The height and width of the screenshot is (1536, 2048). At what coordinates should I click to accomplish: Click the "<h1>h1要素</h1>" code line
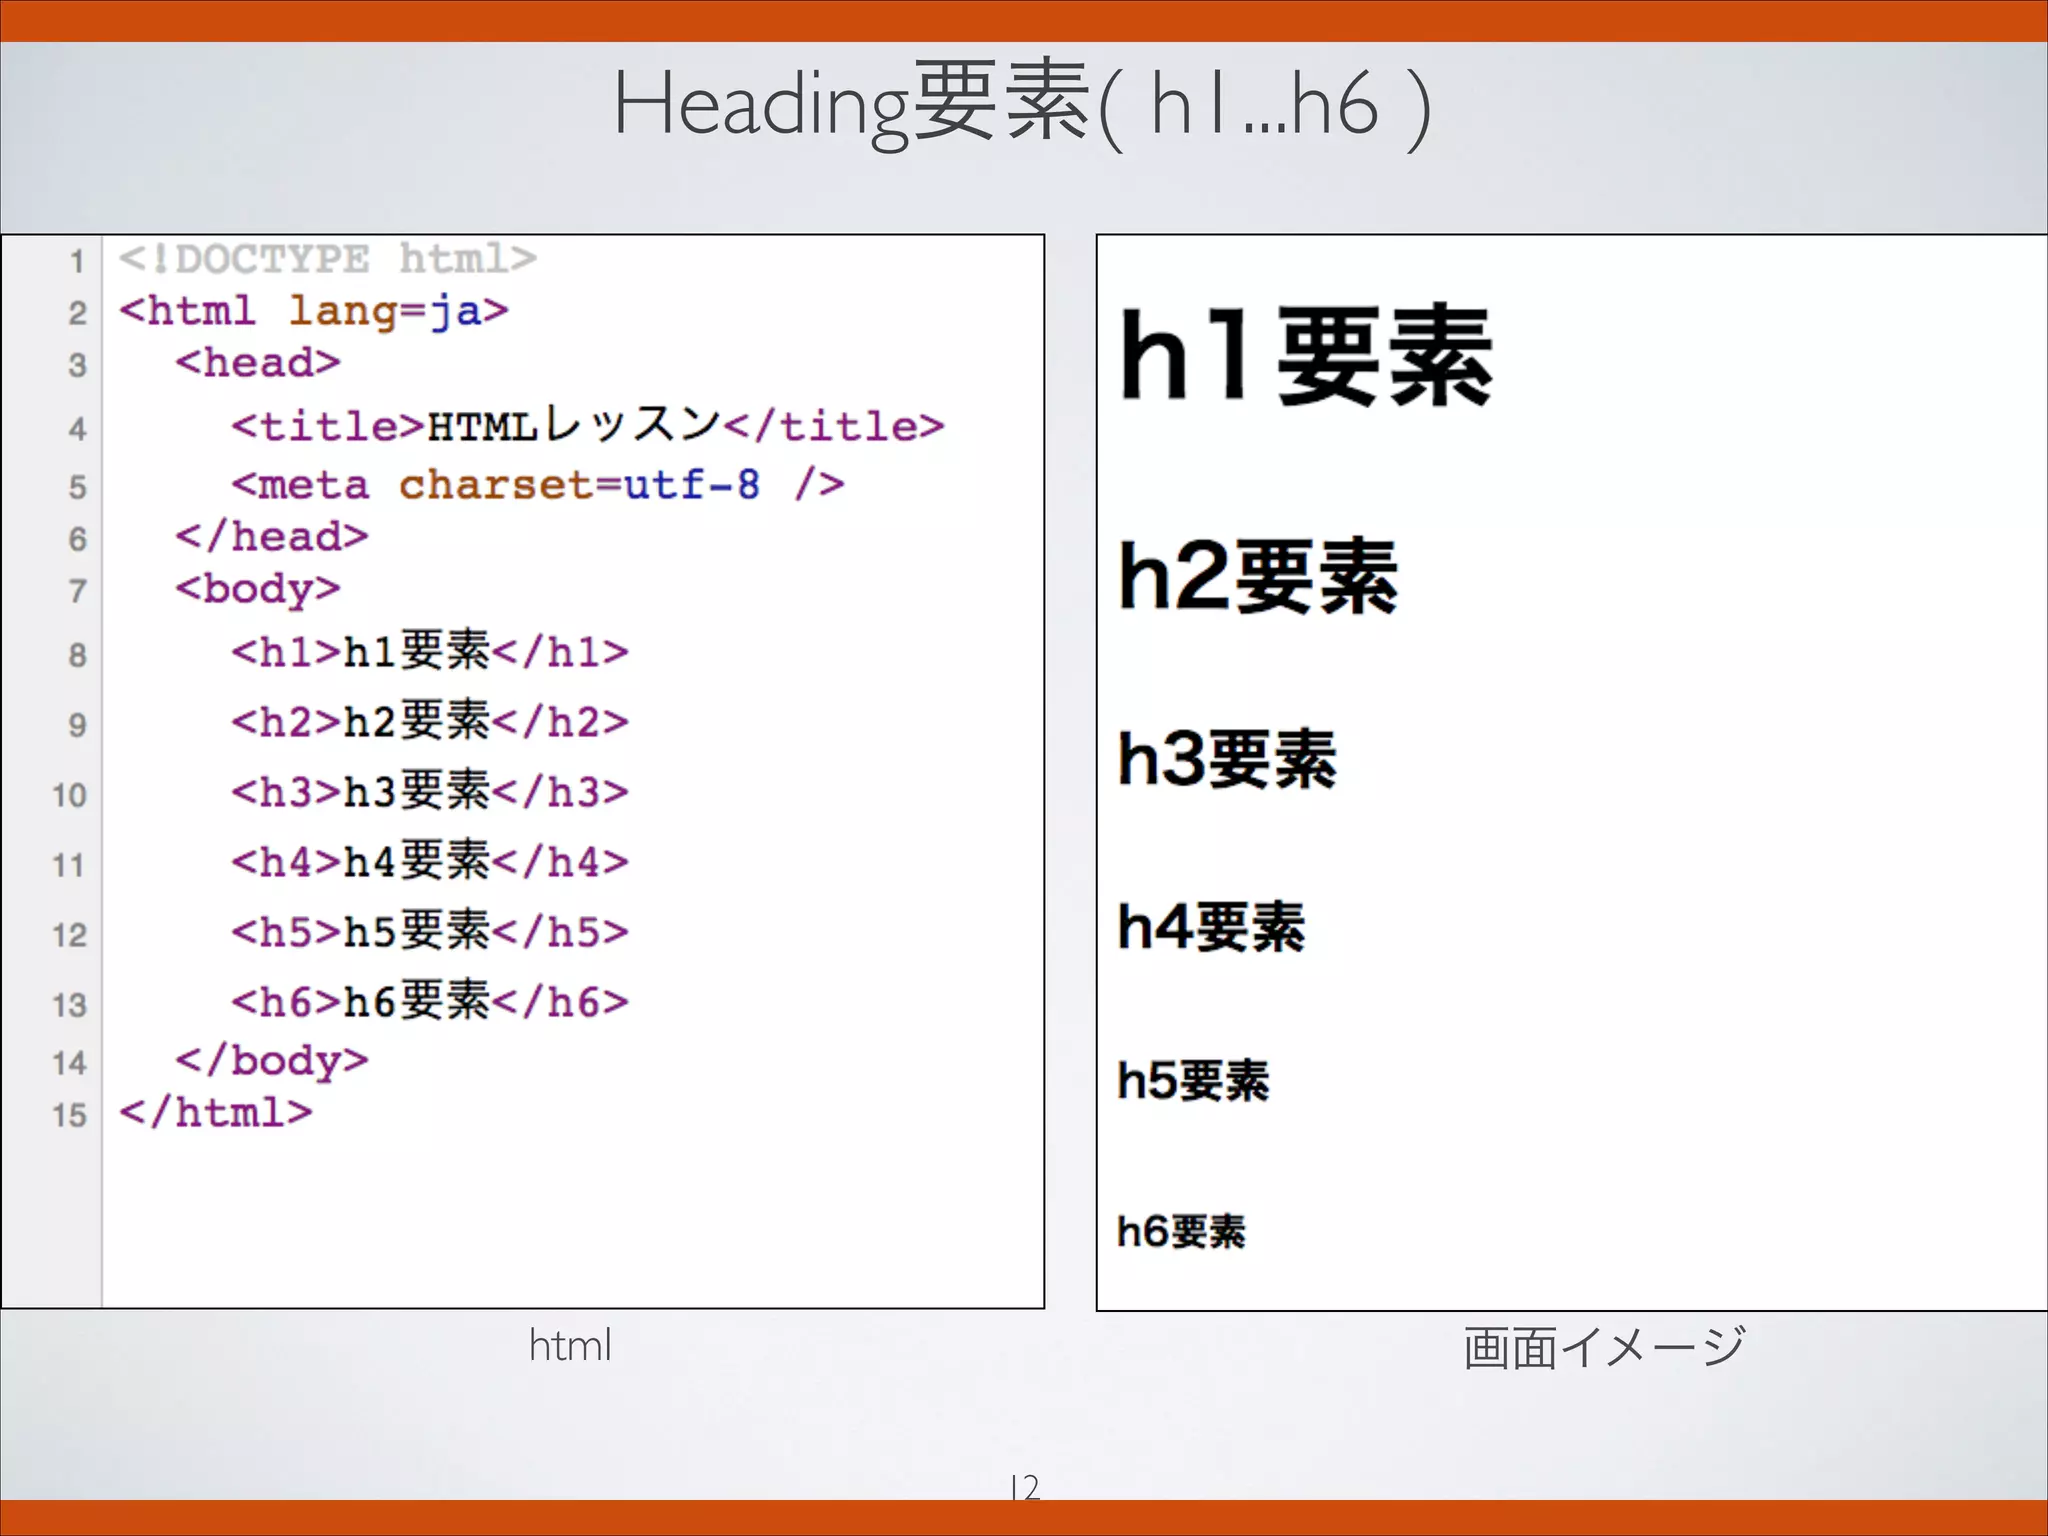430,652
